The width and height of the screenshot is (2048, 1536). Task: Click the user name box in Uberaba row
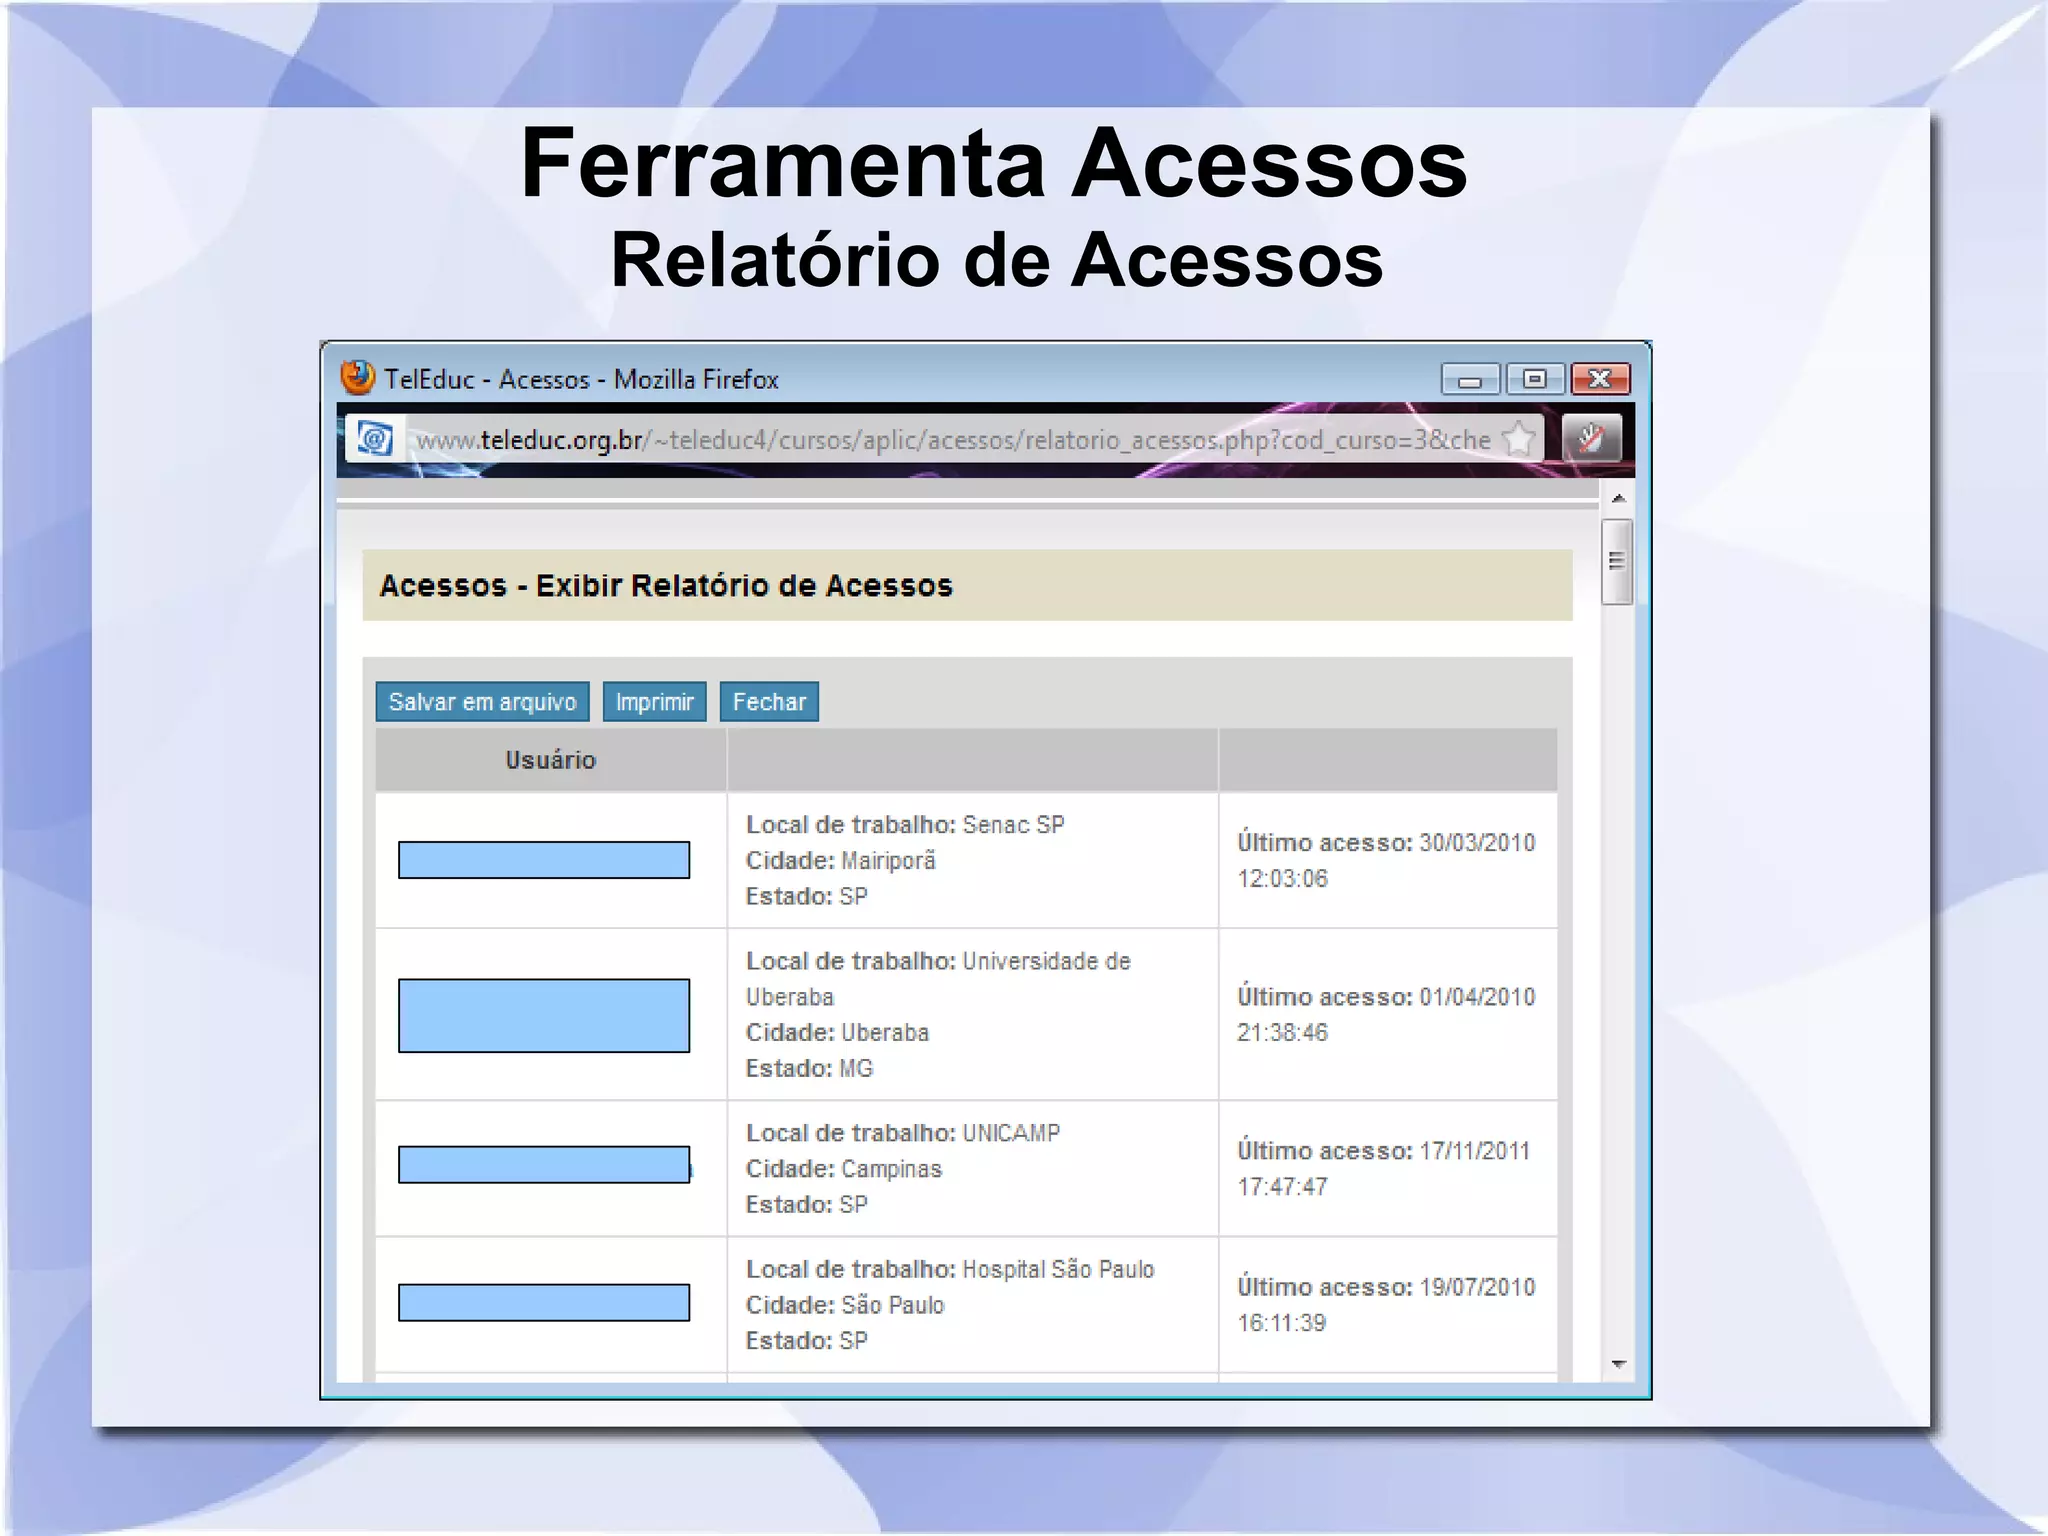(x=544, y=1015)
